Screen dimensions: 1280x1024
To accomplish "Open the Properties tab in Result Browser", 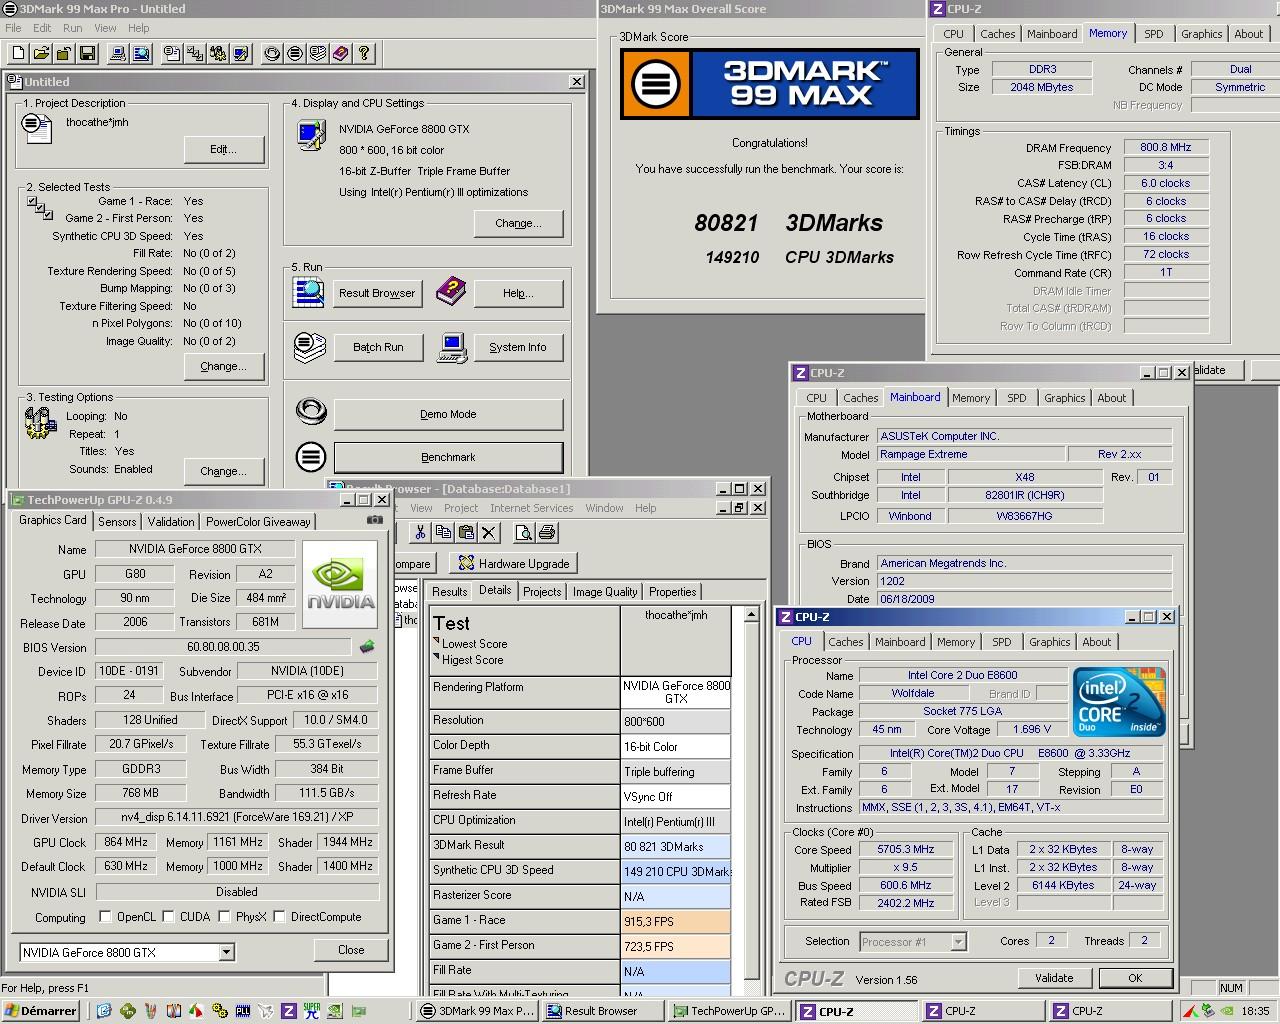I will coord(672,591).
